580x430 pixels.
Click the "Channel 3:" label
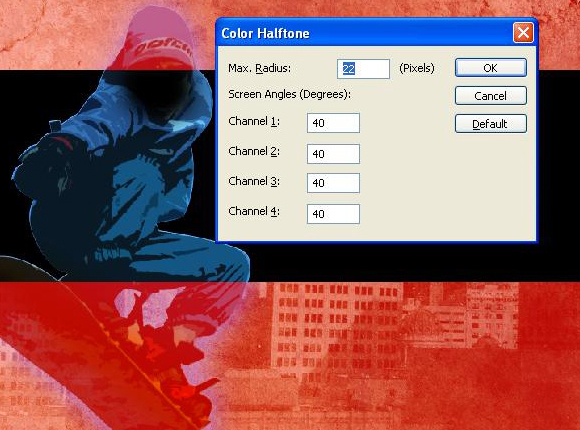(254, 181)
